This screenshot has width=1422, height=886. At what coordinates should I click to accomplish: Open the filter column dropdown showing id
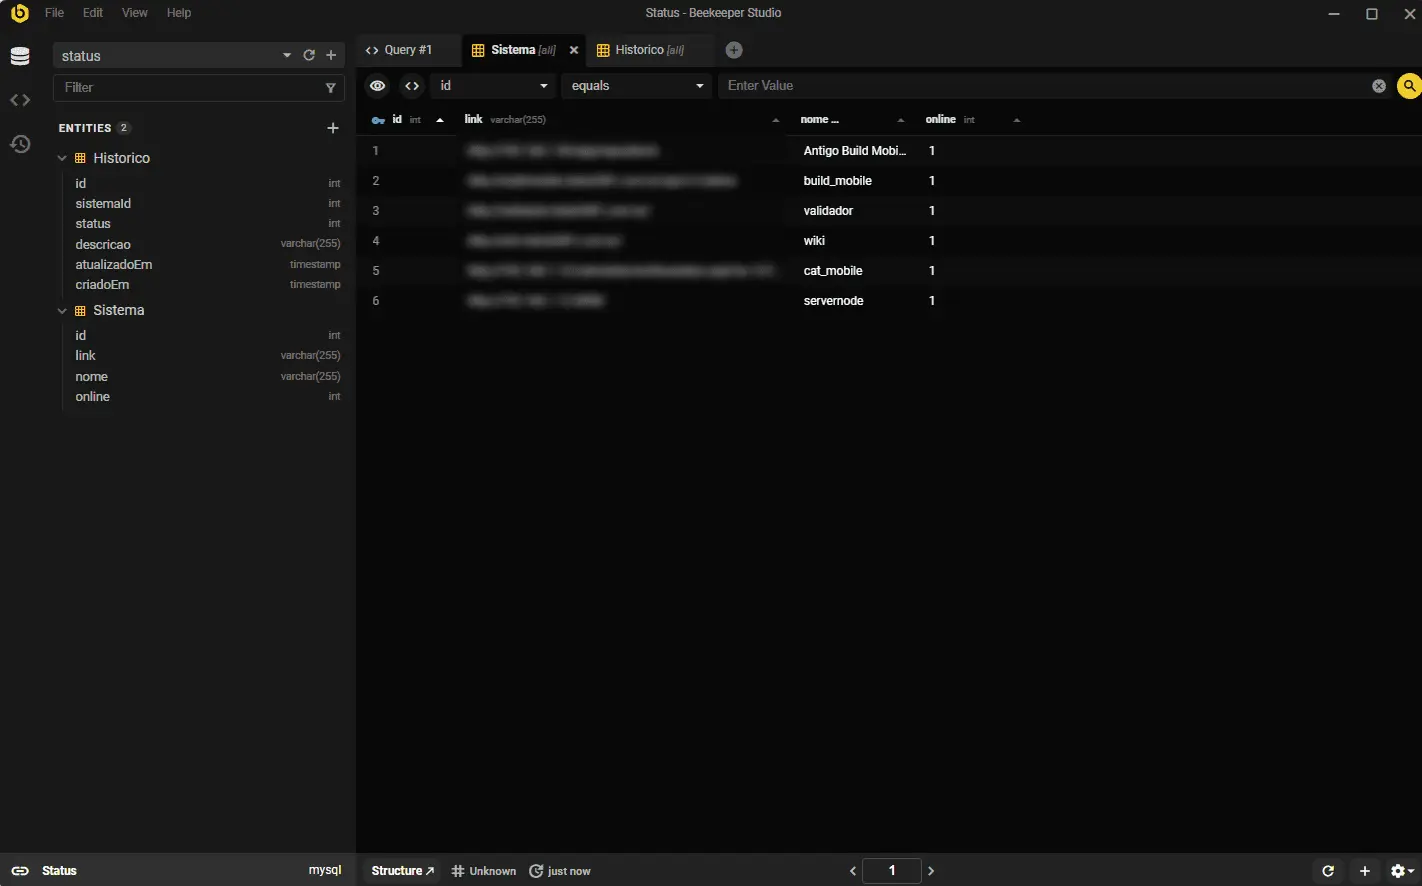click(493, 86)
